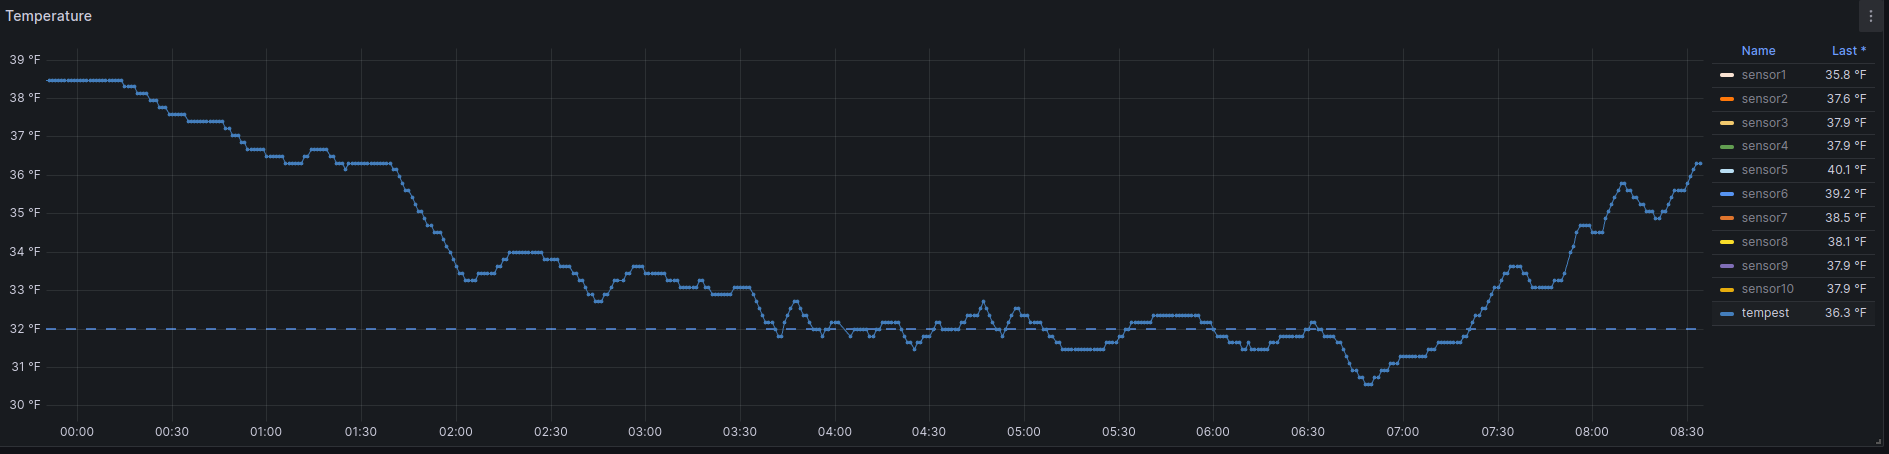The height and width of the screenshot is (454, 1889).
Task: Click the 37.6 °F value for sensor2
Action: pyautogui.click(x=1846, y=99)
